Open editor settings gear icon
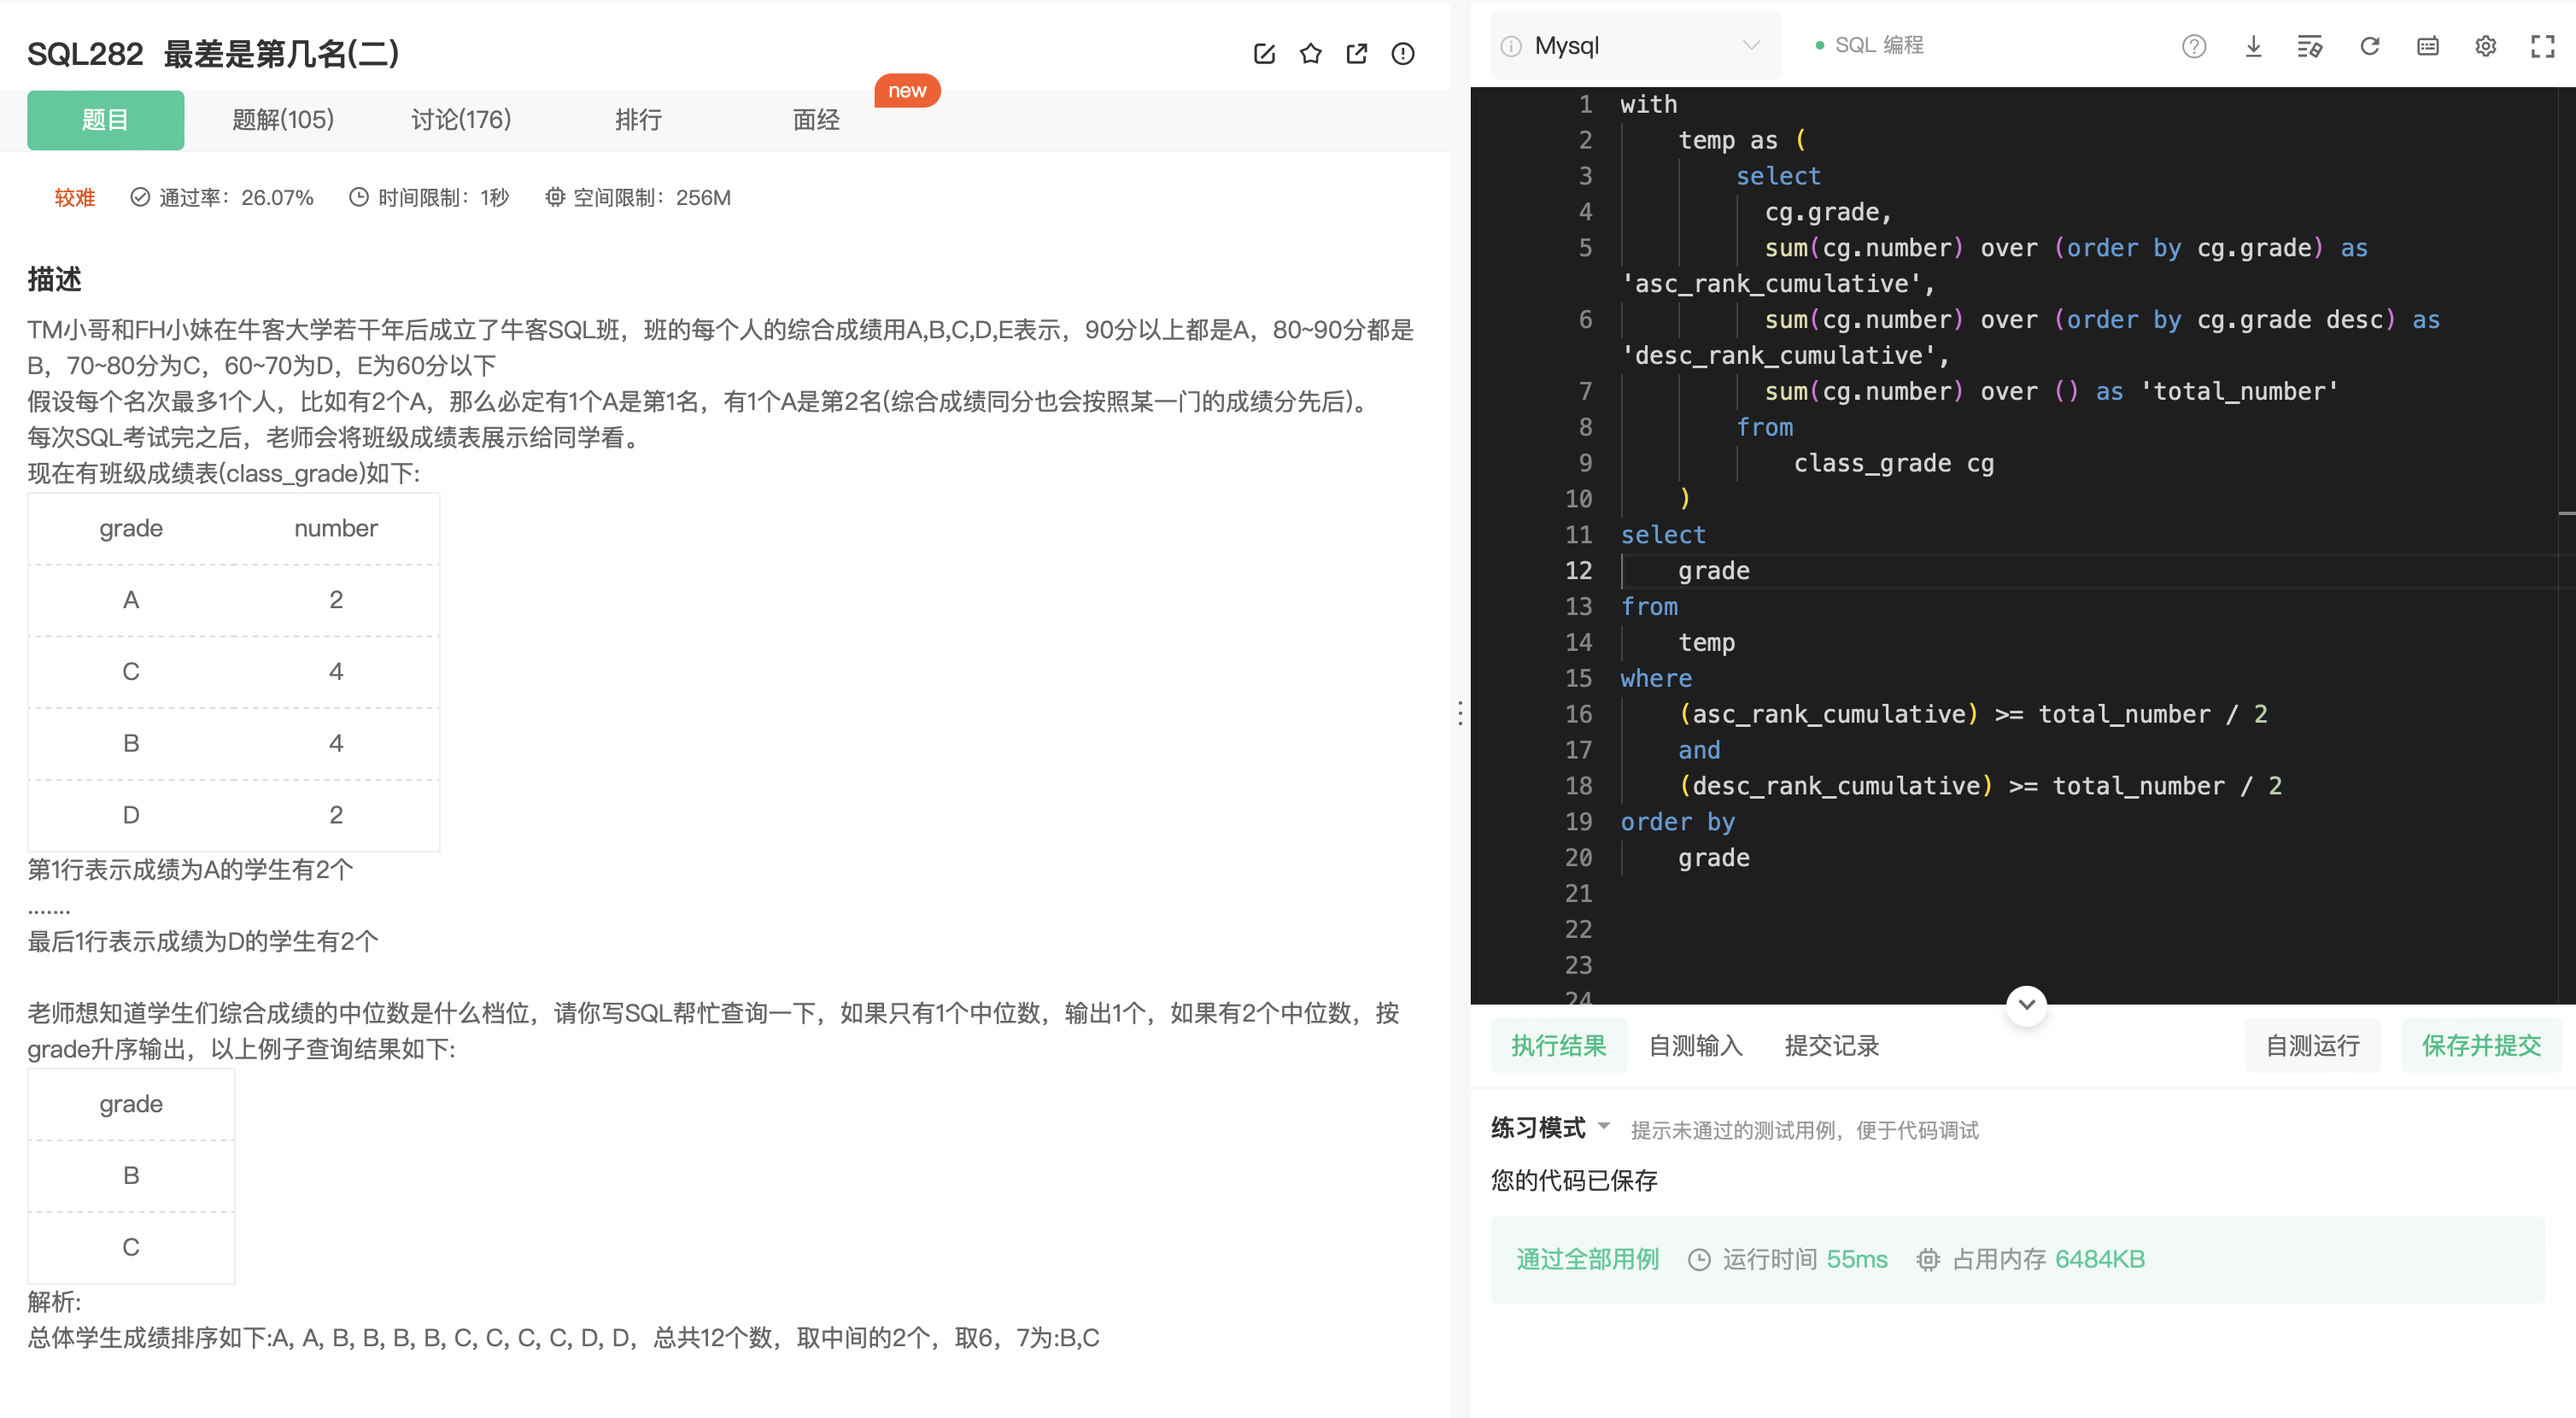 pos(2485,46)
